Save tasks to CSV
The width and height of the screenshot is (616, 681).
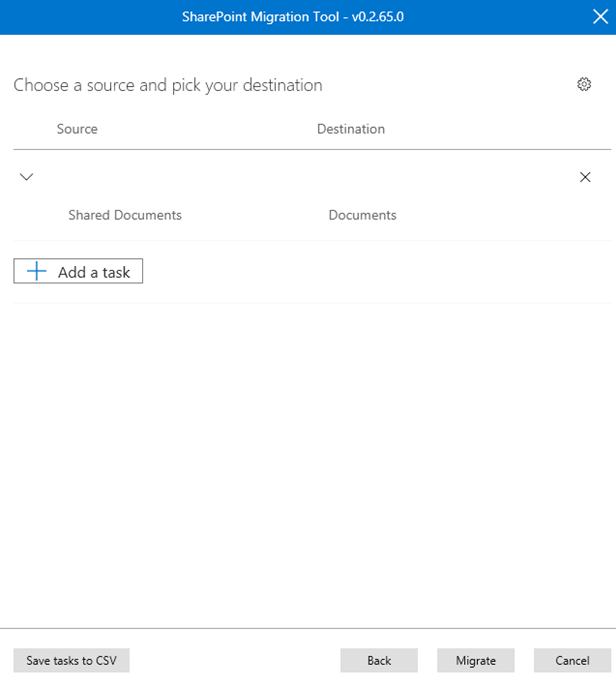pyautogui.click(x=71, y=660)
